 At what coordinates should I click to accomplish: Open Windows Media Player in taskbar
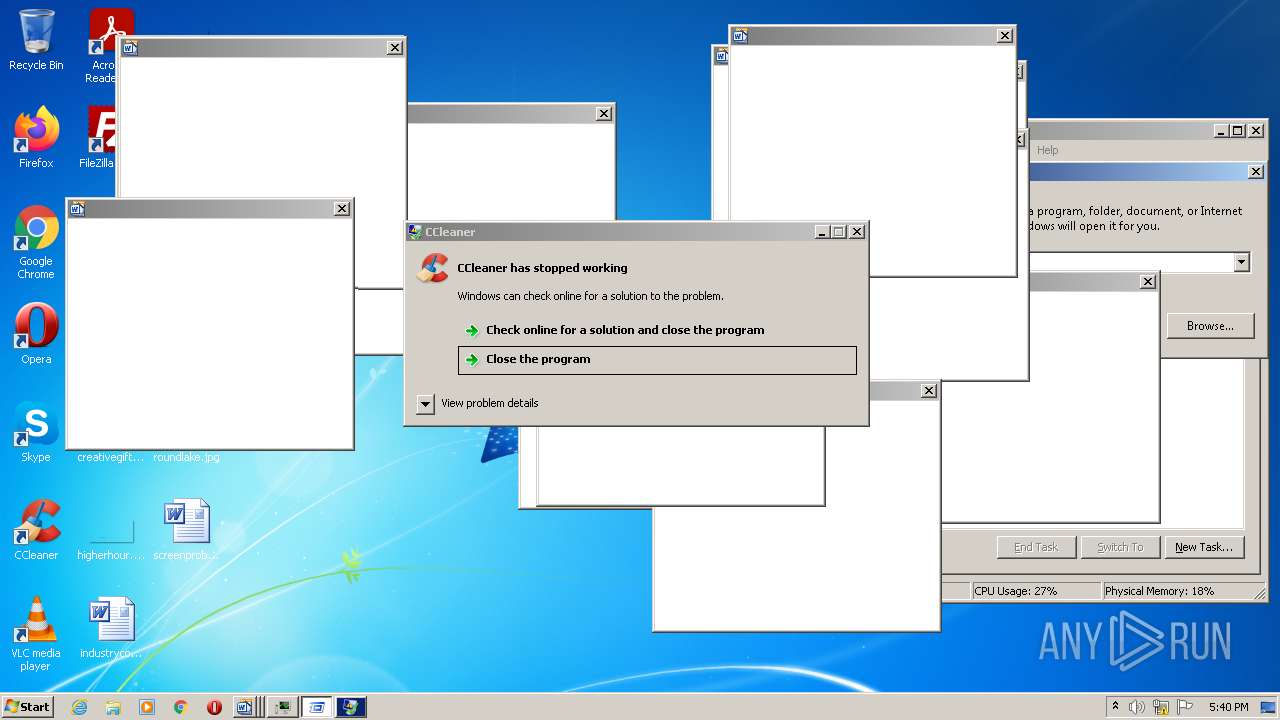(x=147, y=707)
